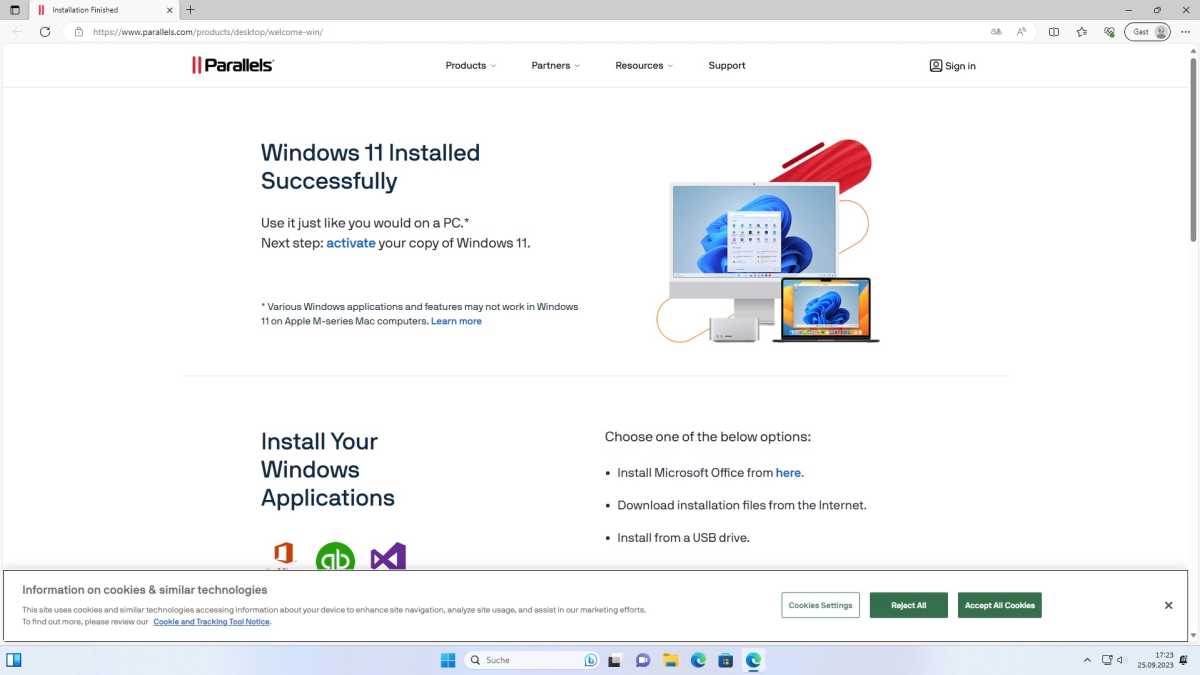The image size is (1200, 675).
Task: Open the tab actions menu icon
Action: 14,10
